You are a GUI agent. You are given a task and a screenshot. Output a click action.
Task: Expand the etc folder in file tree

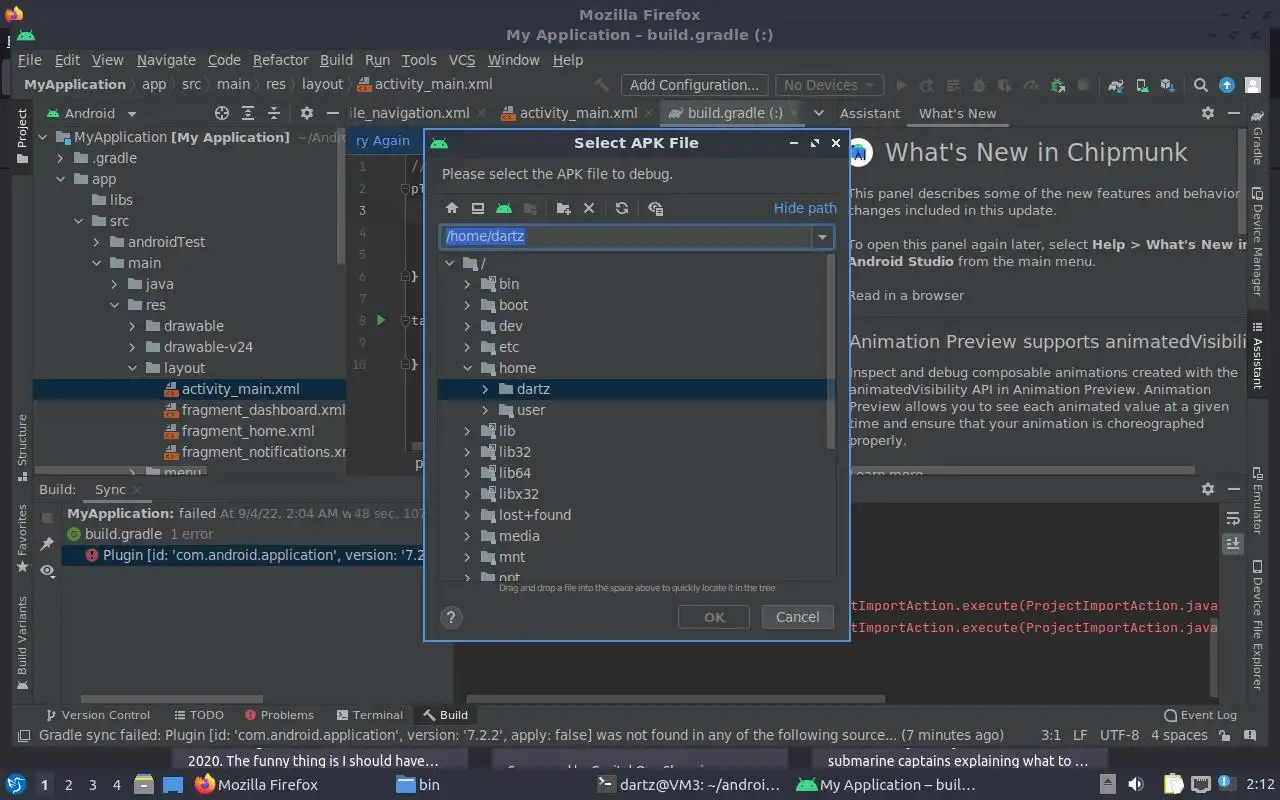coord(467,347)
